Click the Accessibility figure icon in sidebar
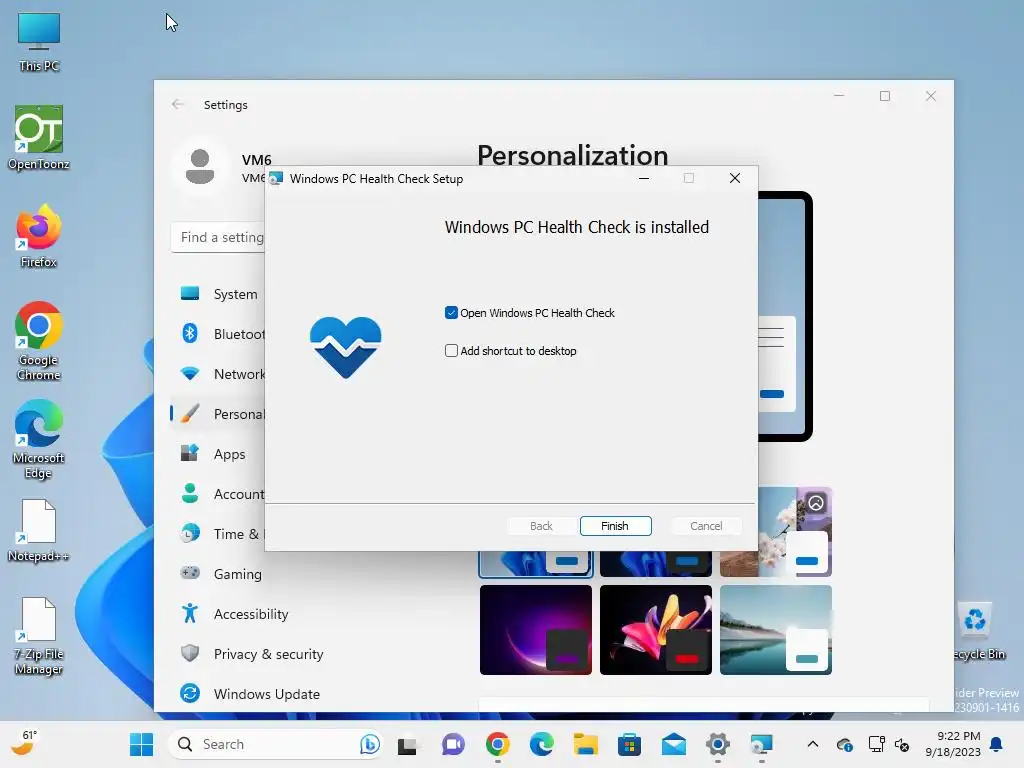Screen dimensions: 1024x768 coord(190,613)
